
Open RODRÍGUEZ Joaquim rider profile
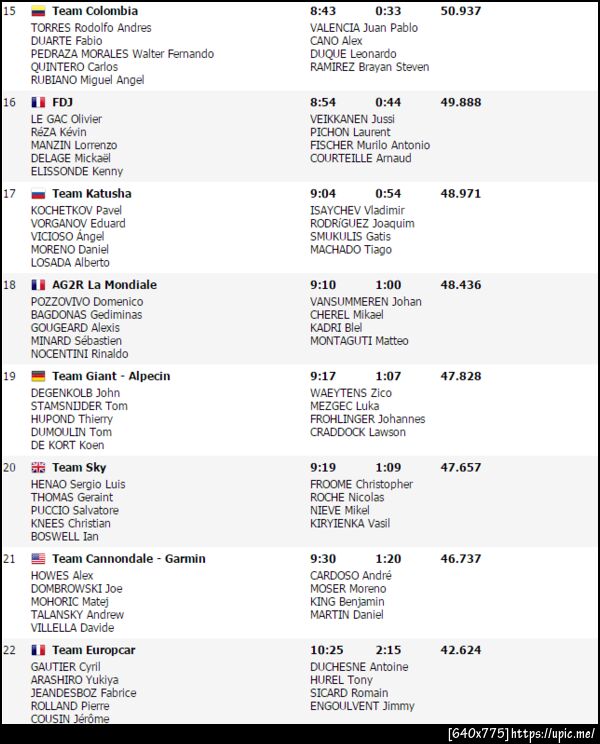(362, 224)
